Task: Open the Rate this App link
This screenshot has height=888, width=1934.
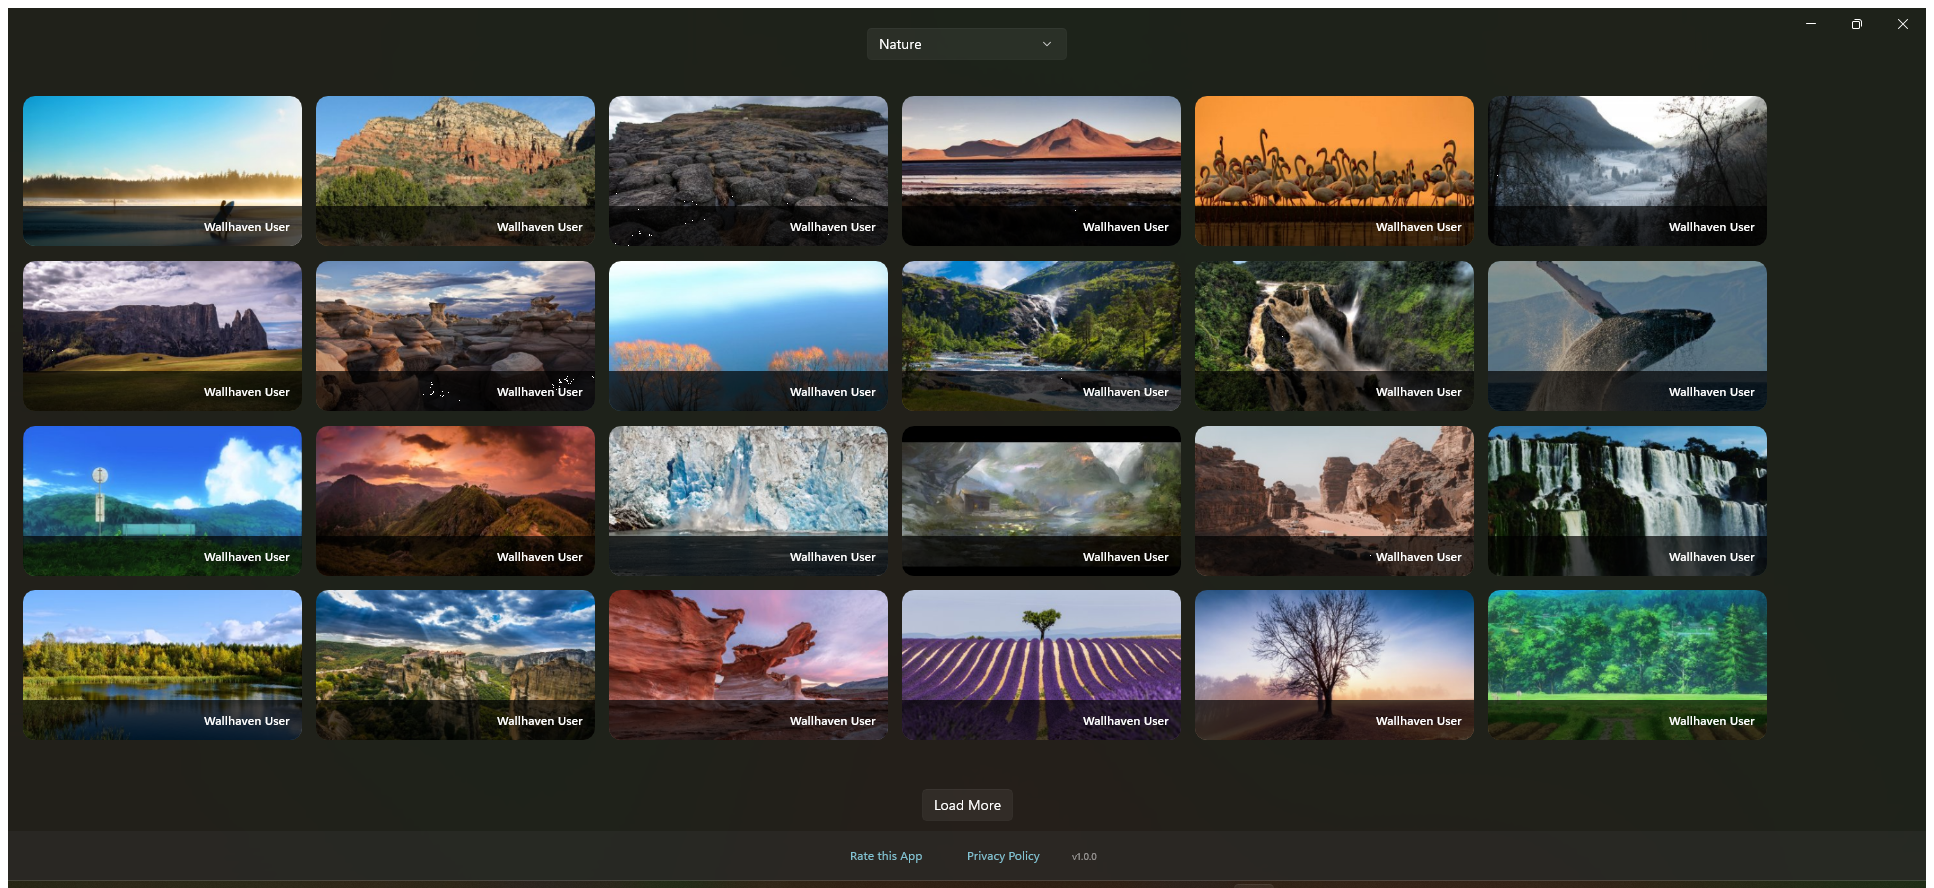Action: [886, 856]
